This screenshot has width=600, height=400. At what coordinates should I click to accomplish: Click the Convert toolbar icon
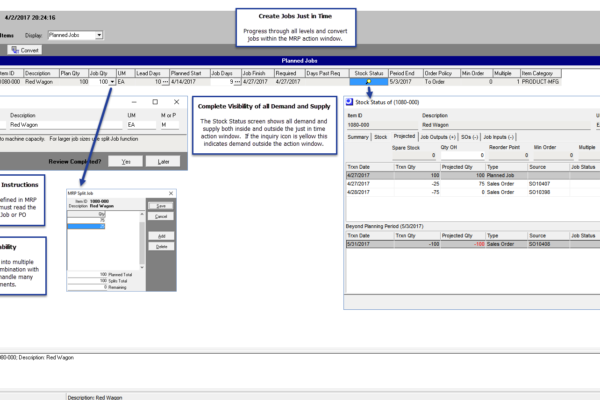coord(15,50)
